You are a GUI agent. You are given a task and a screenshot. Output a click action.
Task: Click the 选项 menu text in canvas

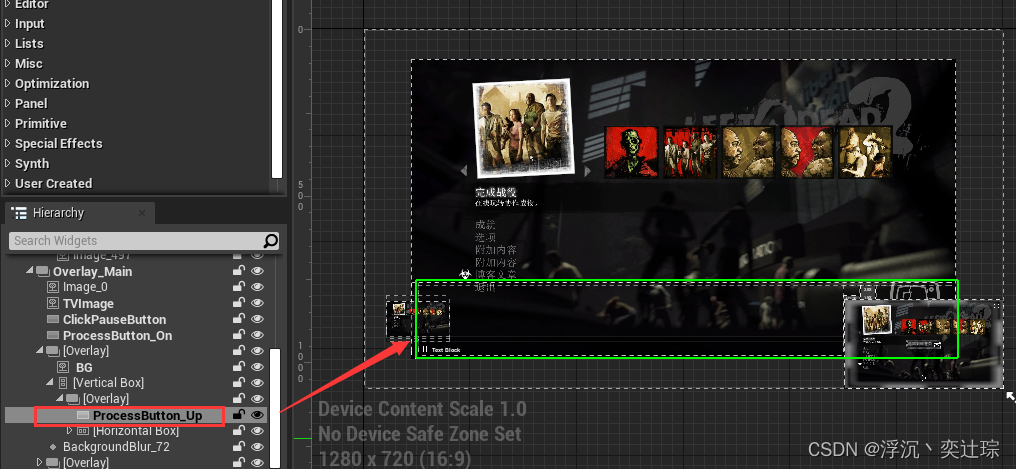coord(485,238)
